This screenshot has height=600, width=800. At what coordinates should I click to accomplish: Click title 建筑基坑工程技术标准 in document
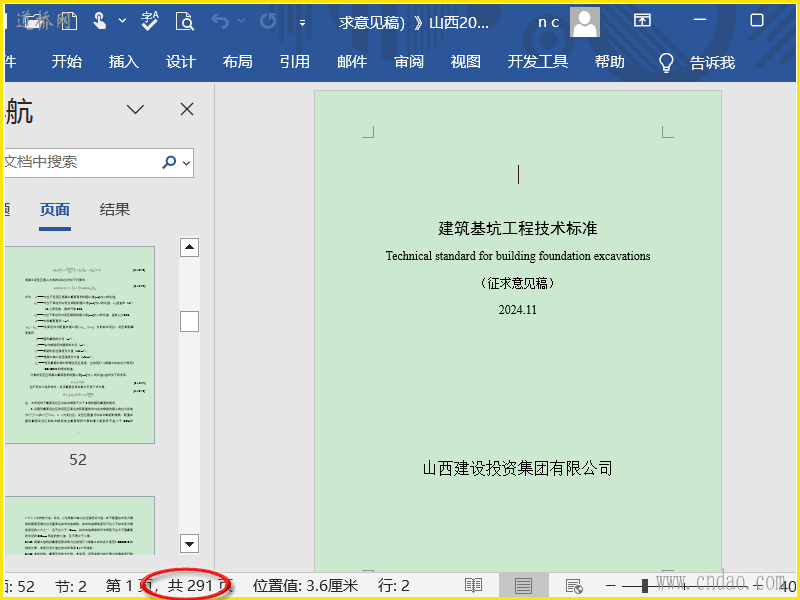[x=517, y=228]
